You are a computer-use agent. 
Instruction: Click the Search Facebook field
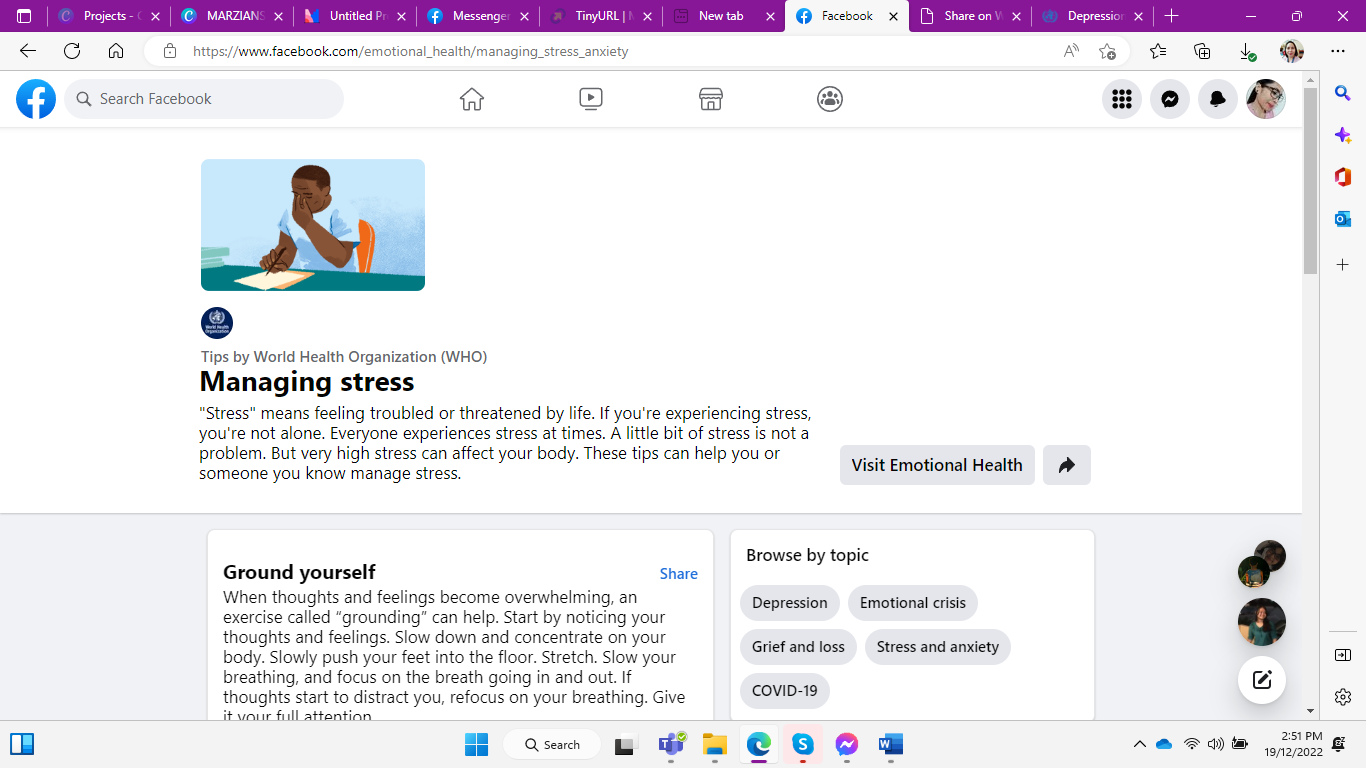pyautogui.click(x=204, y=99)
